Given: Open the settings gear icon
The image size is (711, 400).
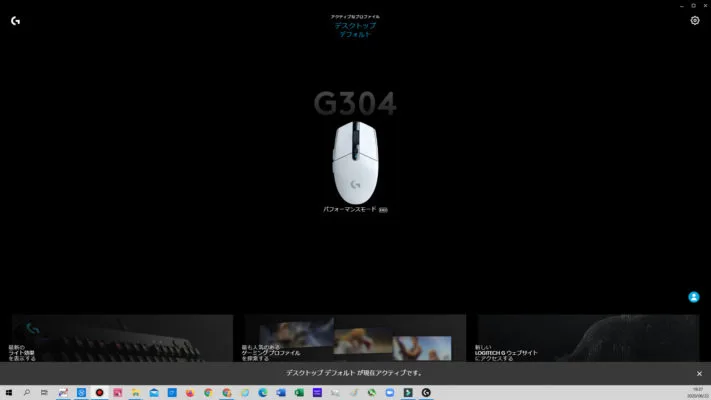Looking at the screenshot, I should click(x=695, y=20).
